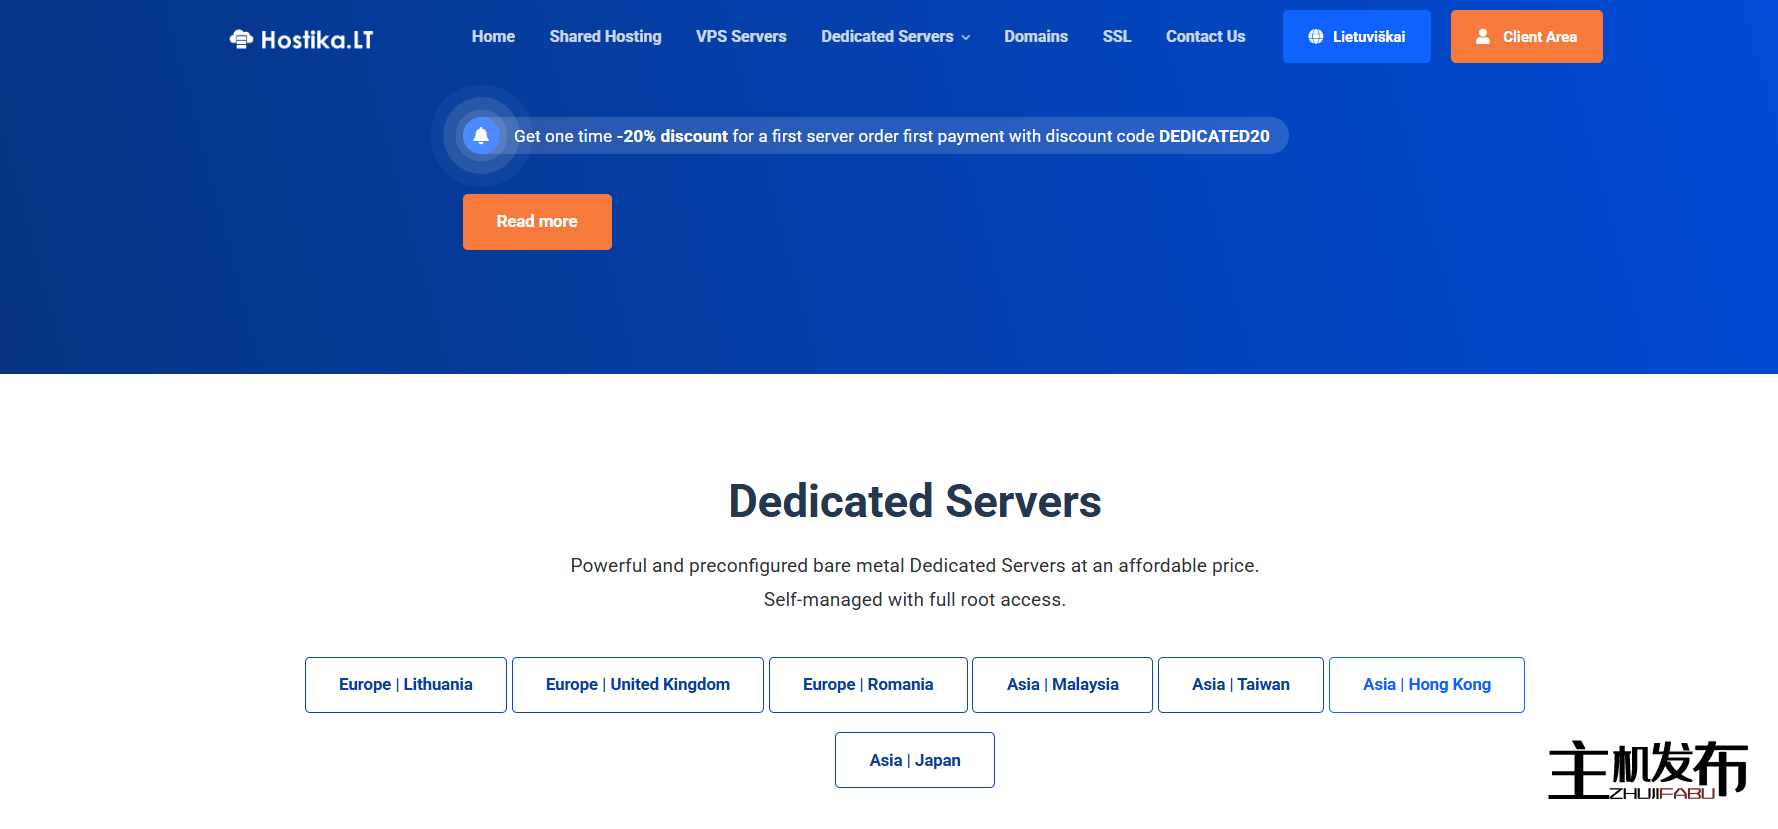Image resolution: width=1778 pixels, height=829 pixels.
Task: Open the Home menu item
Action: pyautogui.click(x=493, y=37)
